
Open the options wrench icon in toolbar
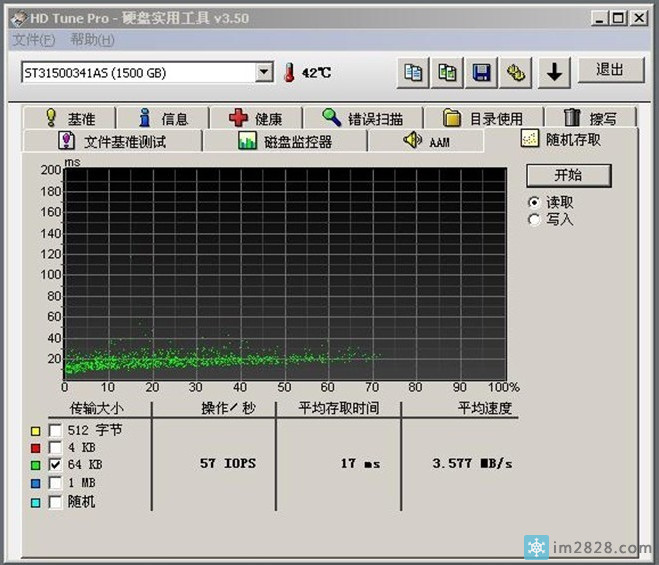(x=516, y=72)
